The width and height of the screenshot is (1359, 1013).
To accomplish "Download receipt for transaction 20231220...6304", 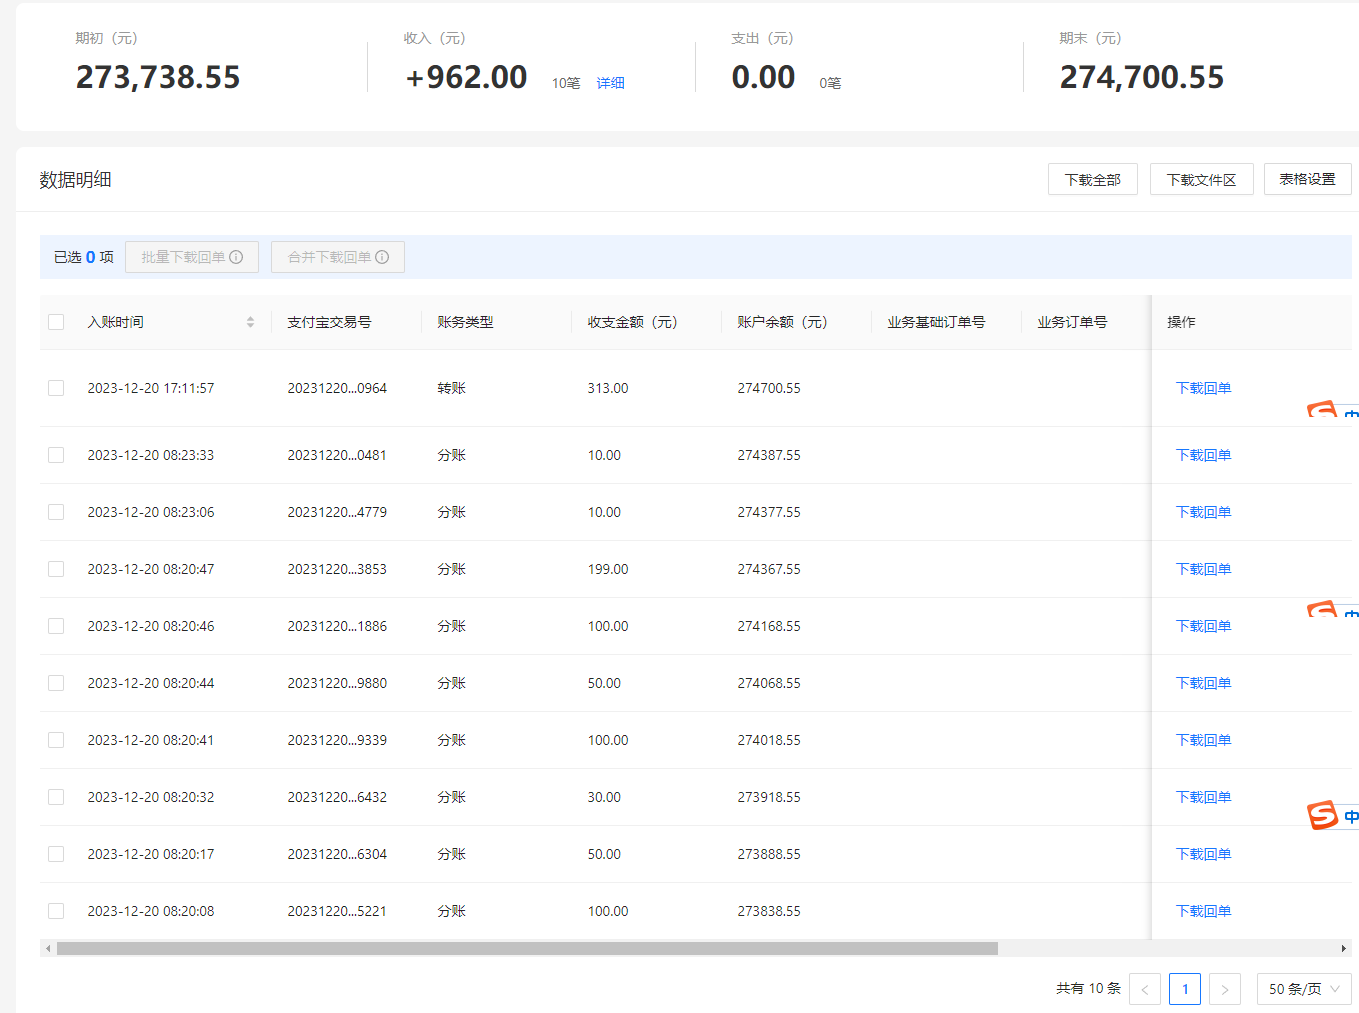I will click(1204, 854).
